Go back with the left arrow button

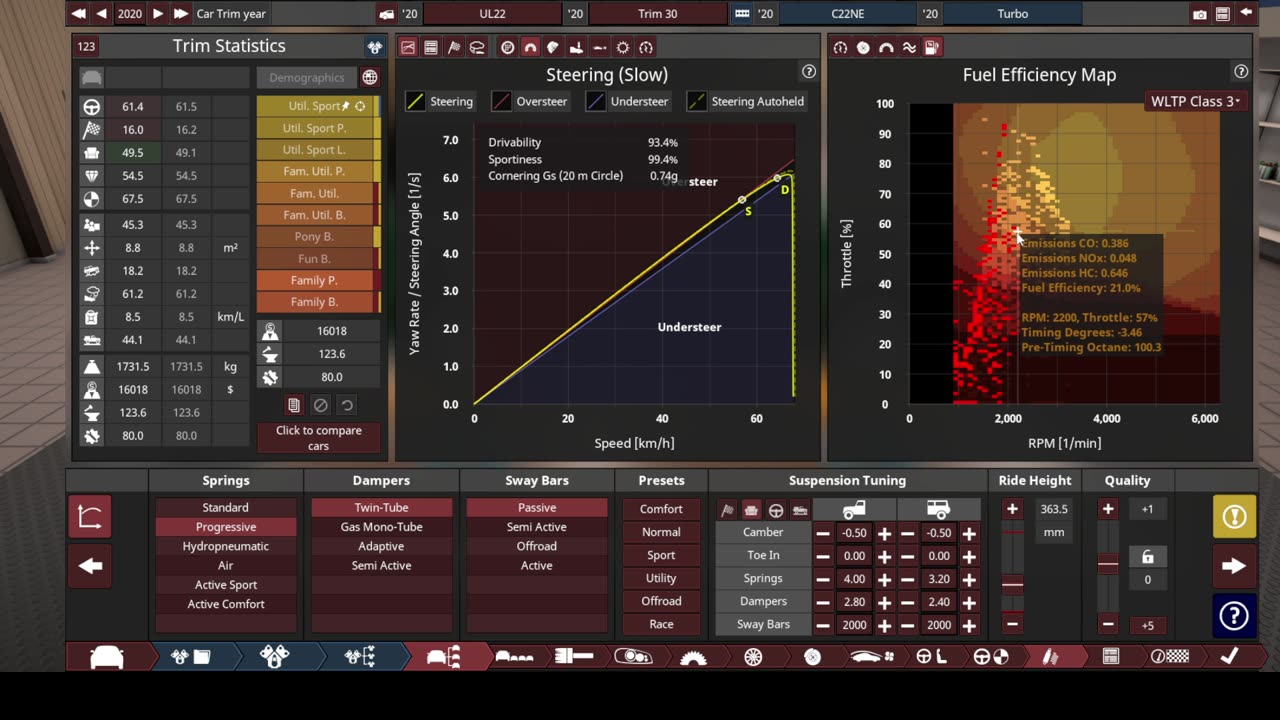pyautogui.click(x=90, y=566)
